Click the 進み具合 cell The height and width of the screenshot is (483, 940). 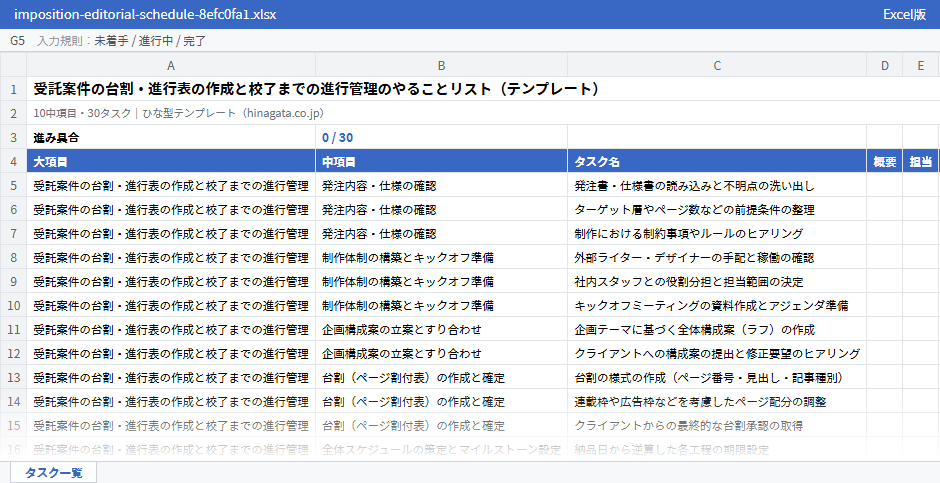[x=171, y=137]
